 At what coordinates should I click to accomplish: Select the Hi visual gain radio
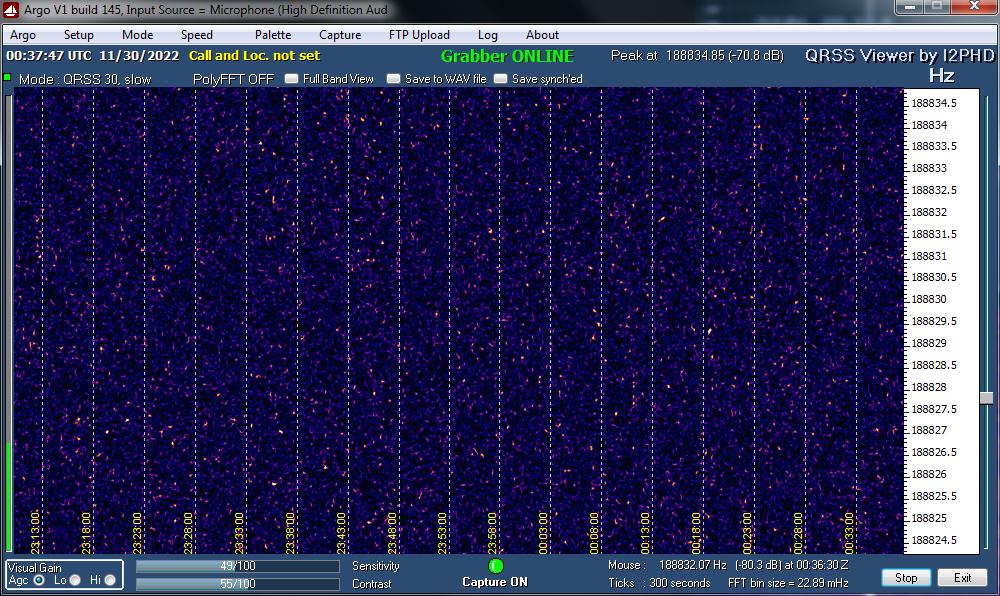click(x=110, y=580)
